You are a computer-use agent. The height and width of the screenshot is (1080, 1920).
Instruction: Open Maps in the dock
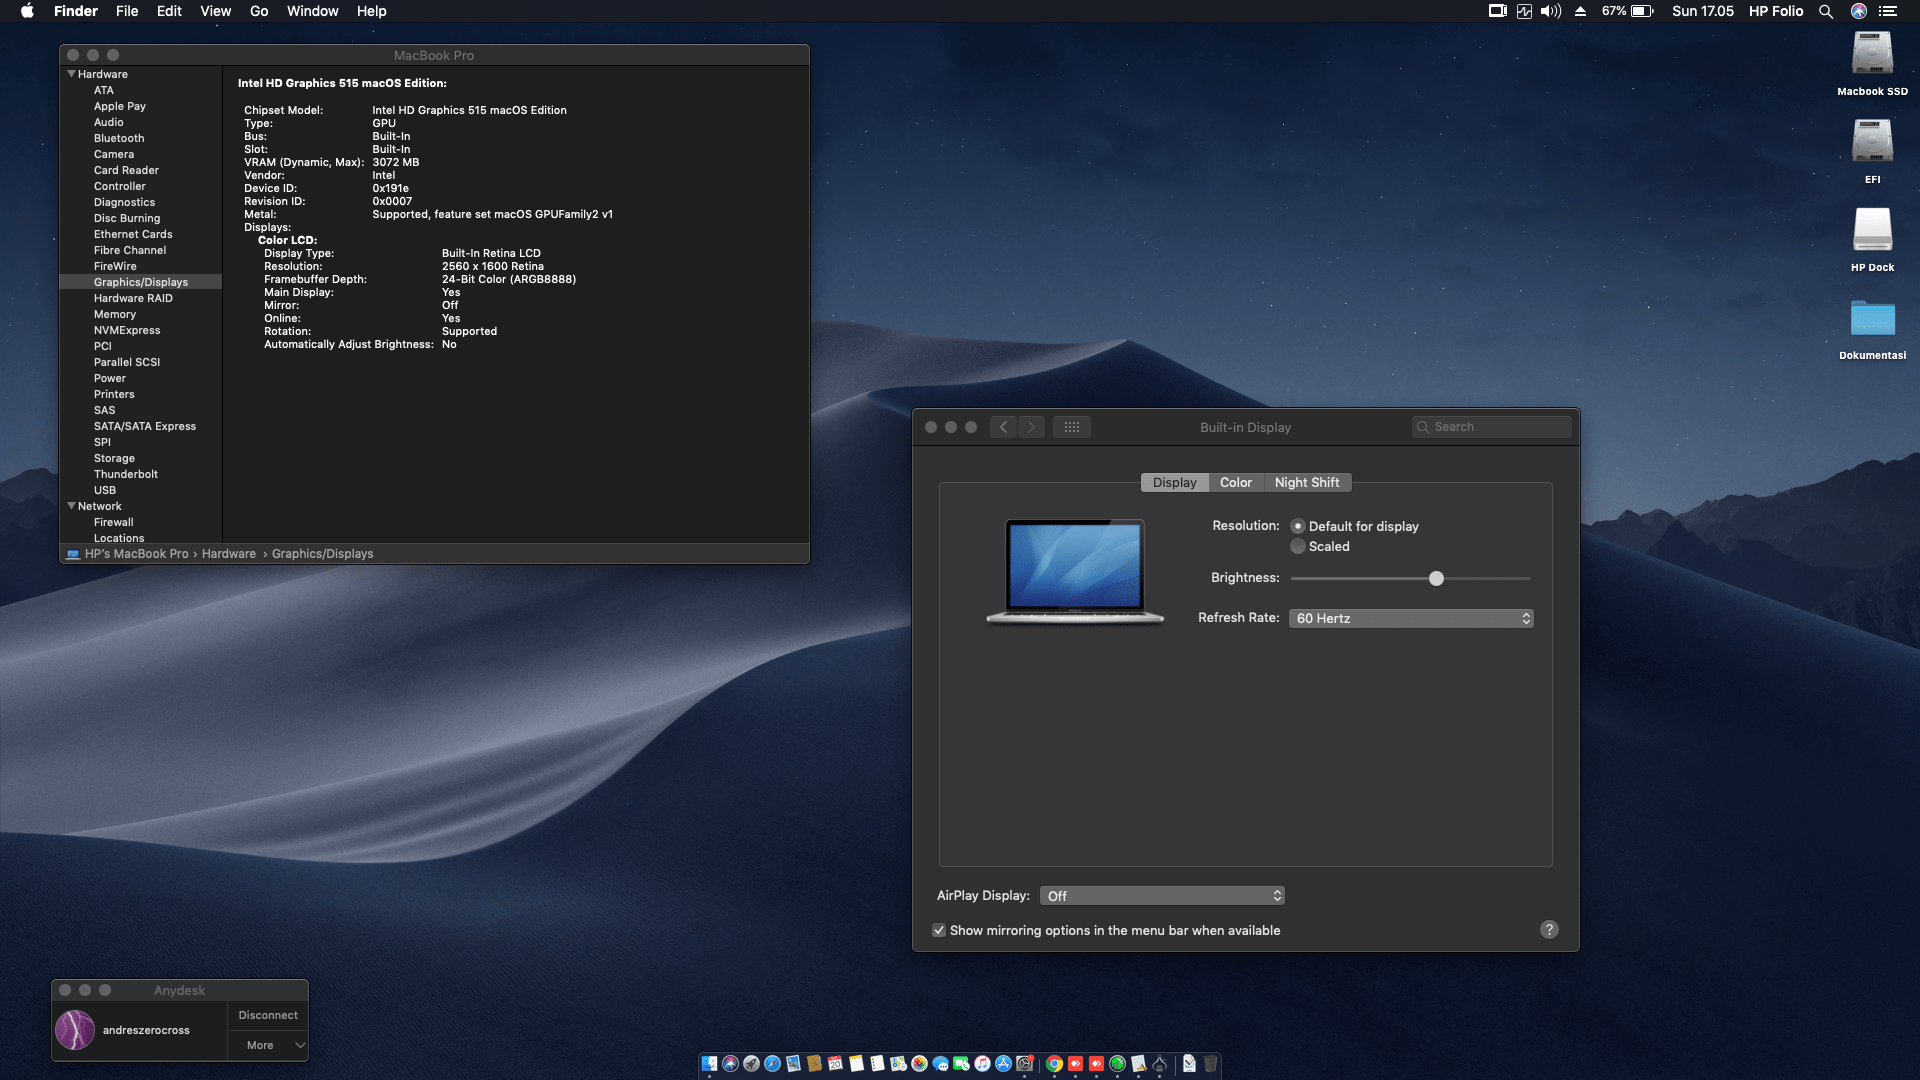point(898,1063)
